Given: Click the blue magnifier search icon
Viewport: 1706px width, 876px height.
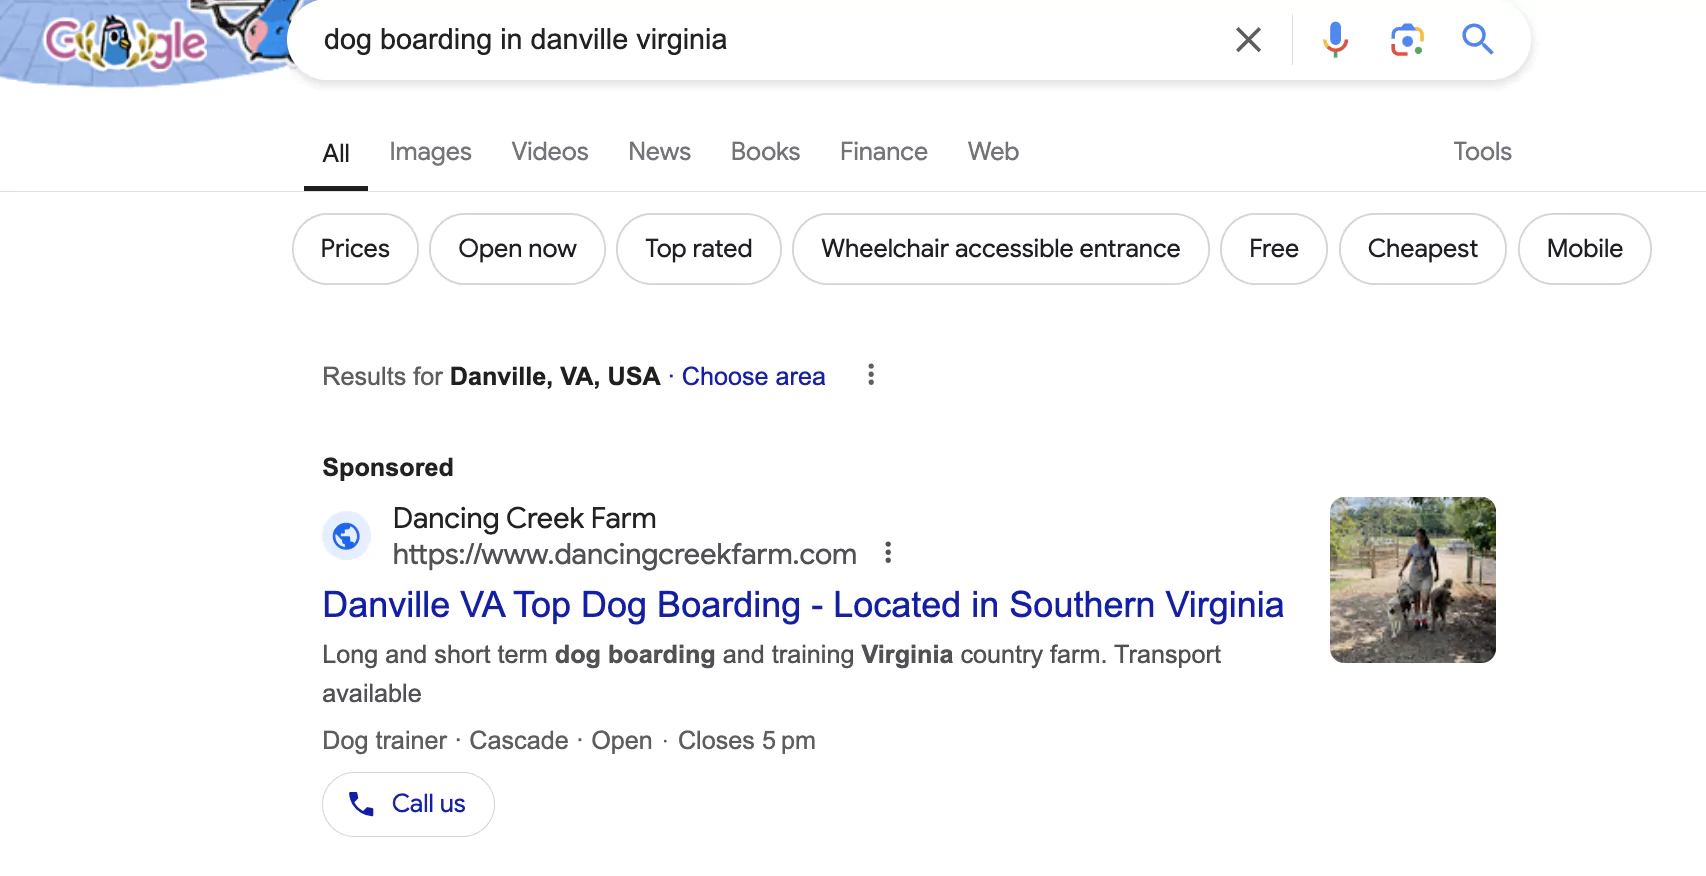Looking at the screenshot, I should pyautogui.click(x=1477, y=40).
